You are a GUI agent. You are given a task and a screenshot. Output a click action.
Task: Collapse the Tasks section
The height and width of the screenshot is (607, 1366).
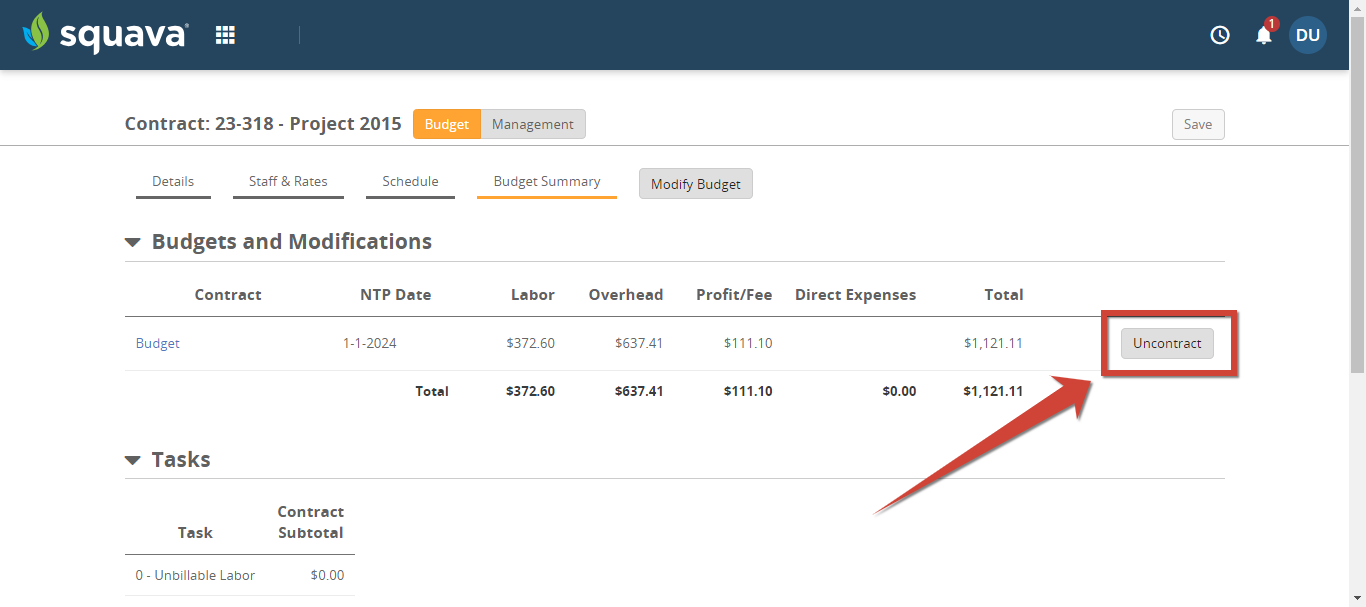[x=133, y=459]
